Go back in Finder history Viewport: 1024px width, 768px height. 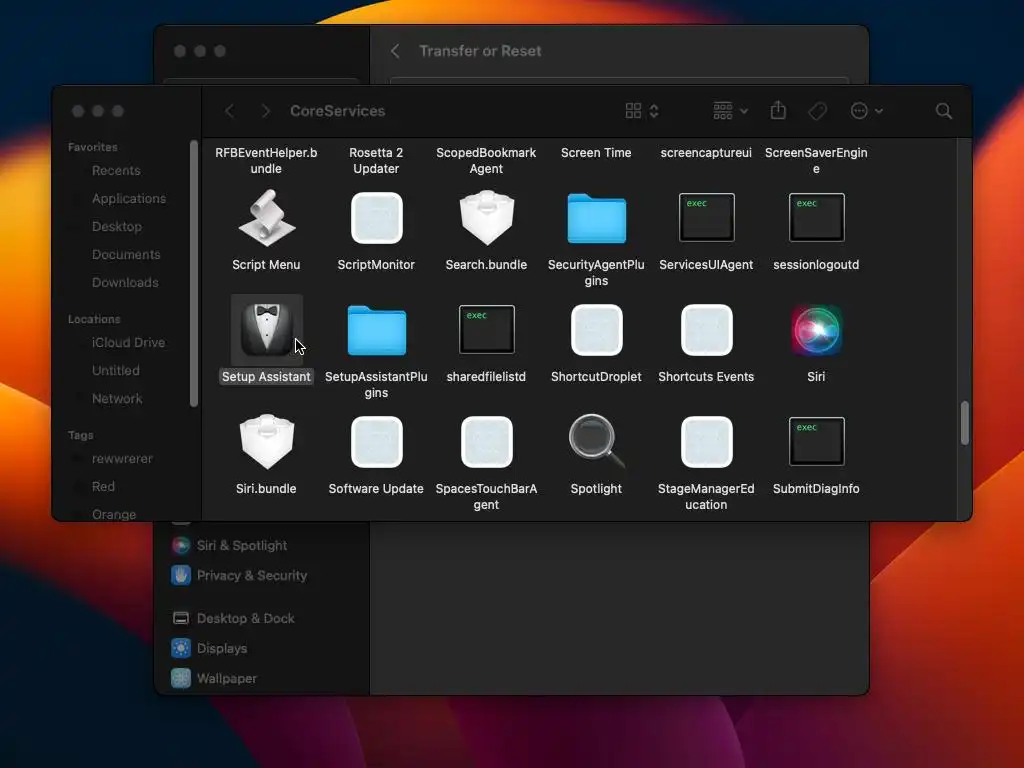click(x=229, y=111)
